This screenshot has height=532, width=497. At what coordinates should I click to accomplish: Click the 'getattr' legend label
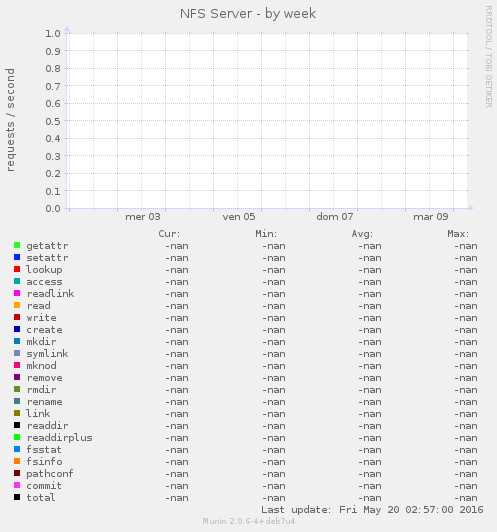47,246
